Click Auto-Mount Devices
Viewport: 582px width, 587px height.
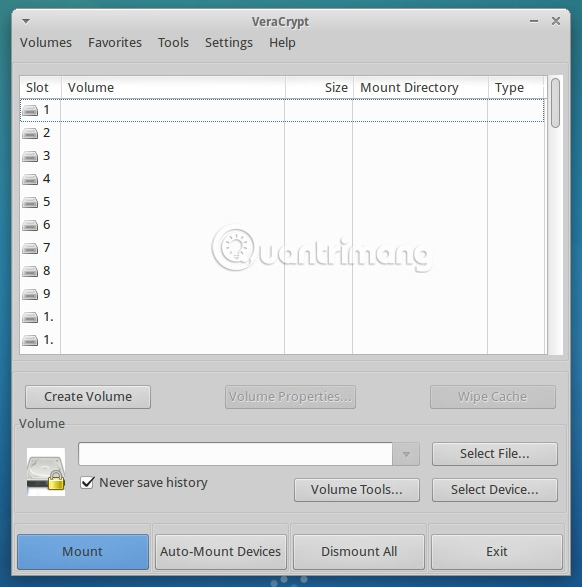(x=221, y=552)
